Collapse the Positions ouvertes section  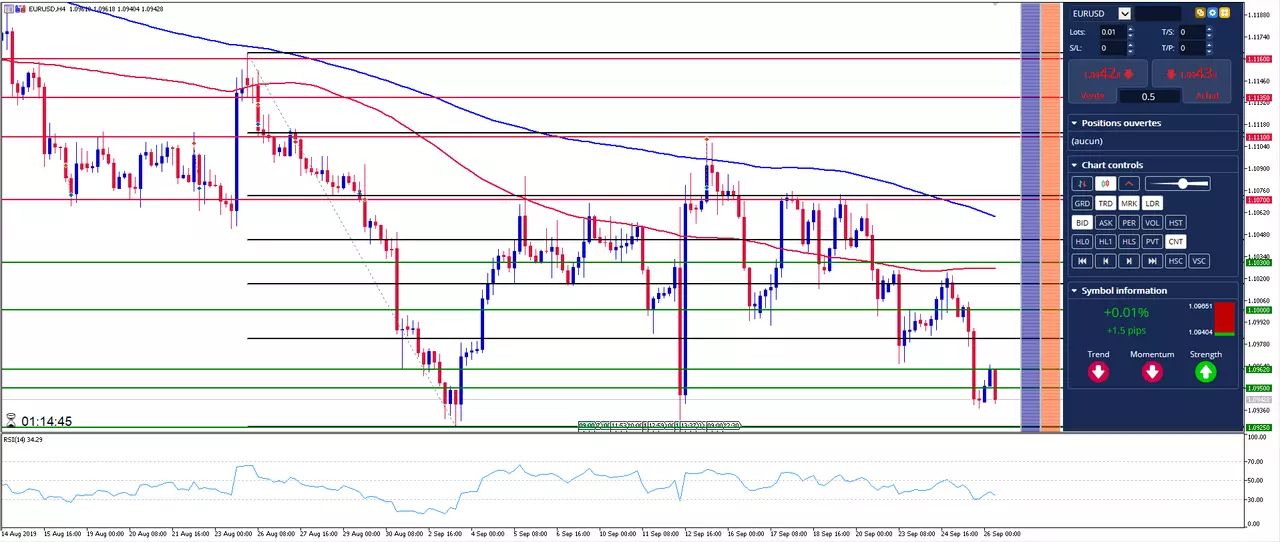(x=1074, y=123)
